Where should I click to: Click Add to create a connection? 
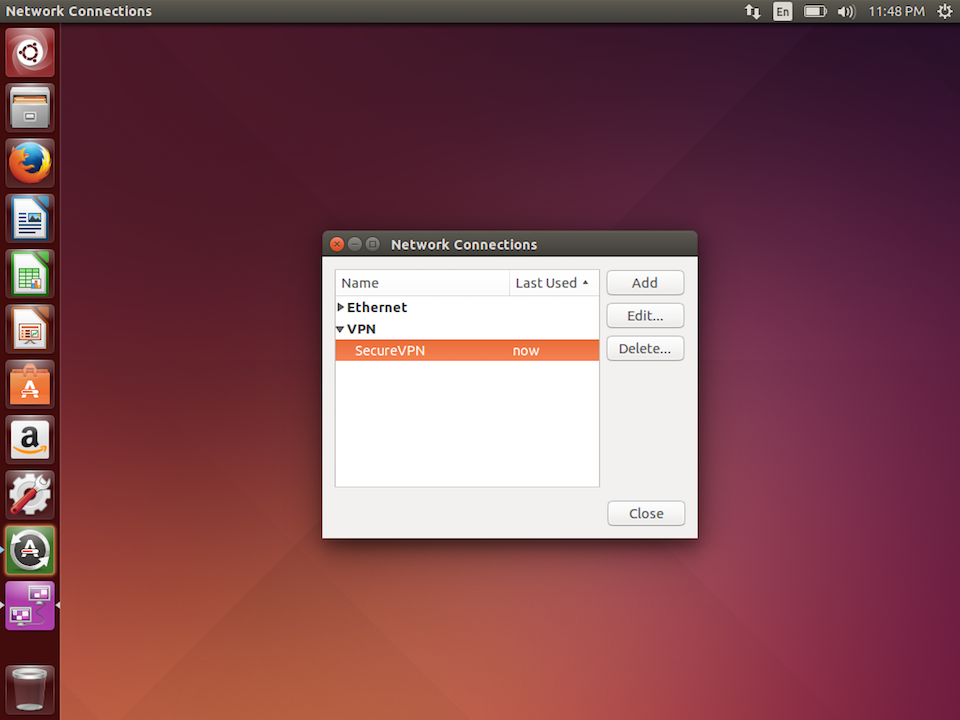(645, 283)
